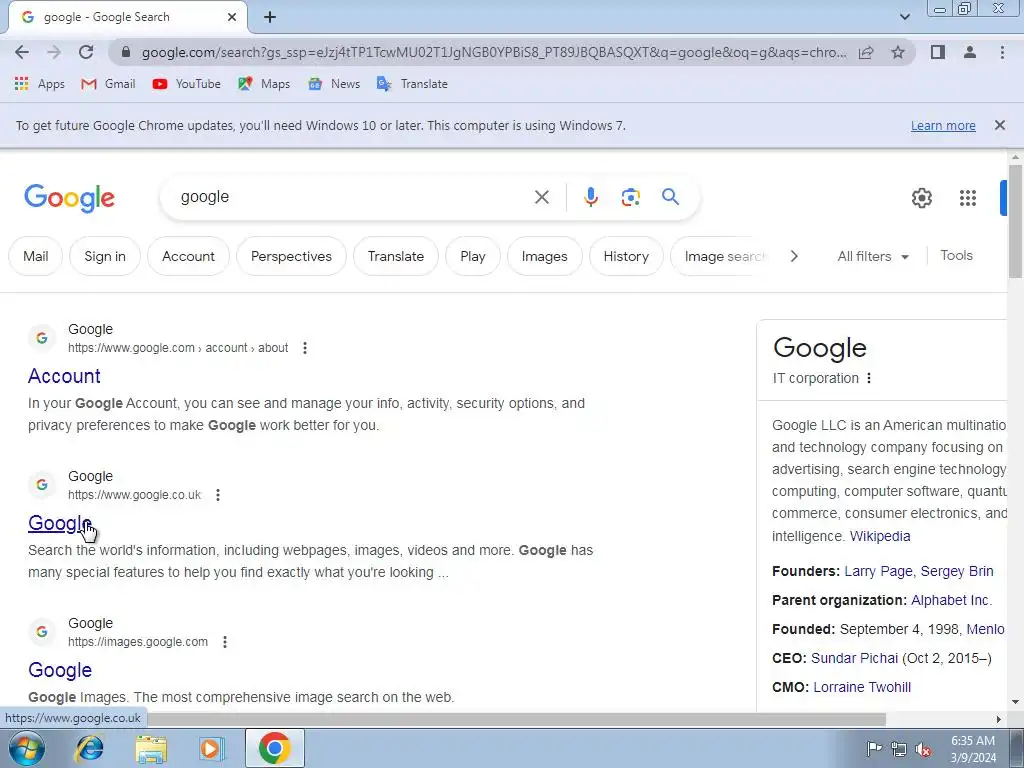1024x768 pixels.
Task: Go back with the browser back arrow
Action: (22, 52)
